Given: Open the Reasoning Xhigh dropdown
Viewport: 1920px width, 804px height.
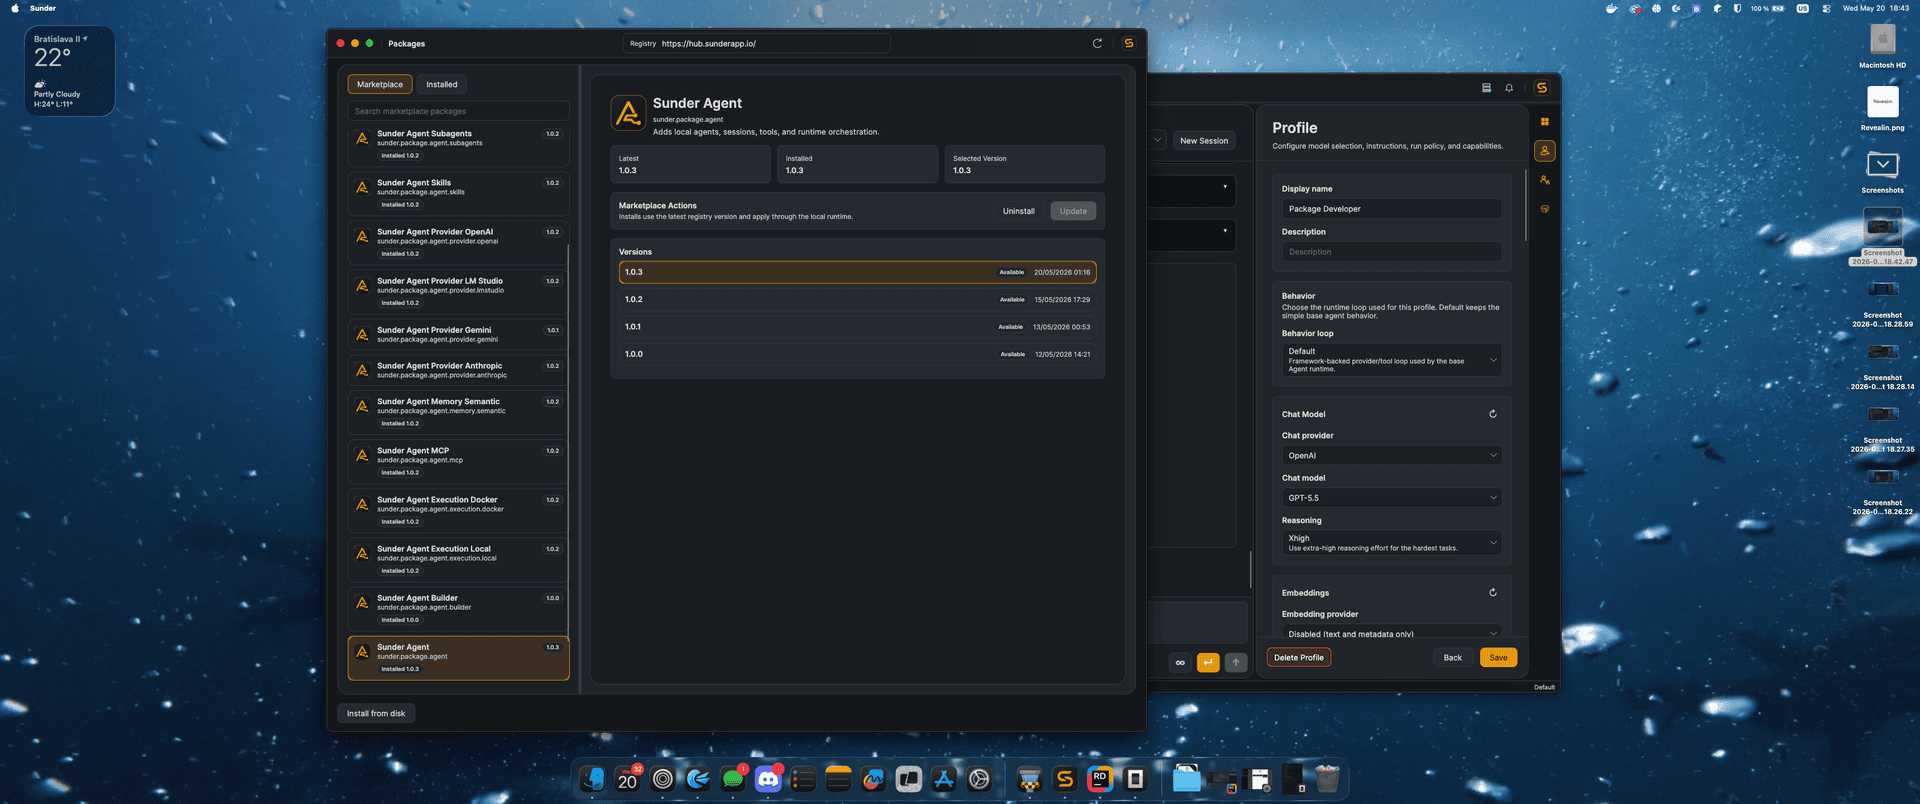Looking at the screenshot, I should coord(1391,543).
